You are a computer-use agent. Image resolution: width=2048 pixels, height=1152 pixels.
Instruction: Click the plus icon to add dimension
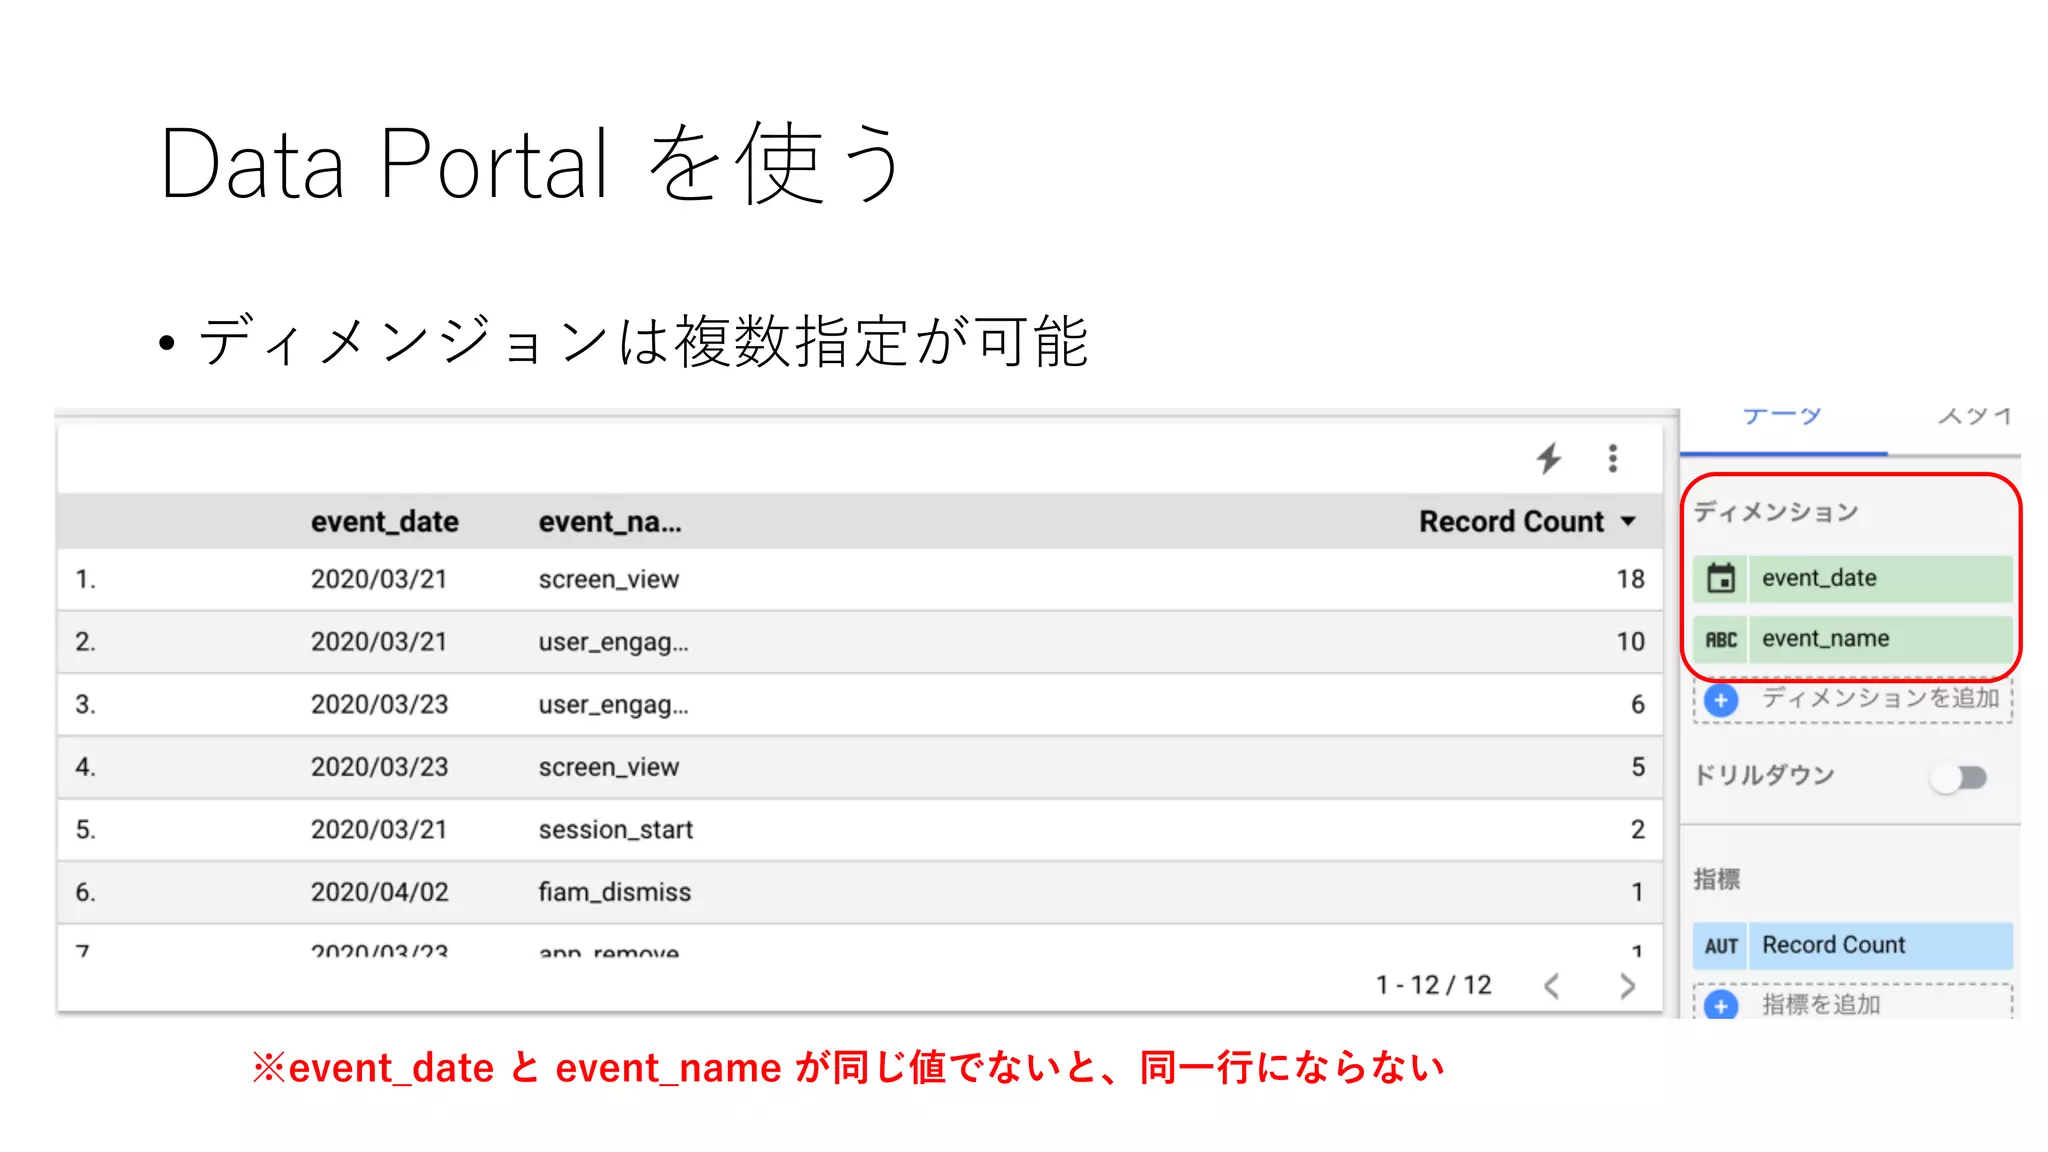pos(1720,700)
